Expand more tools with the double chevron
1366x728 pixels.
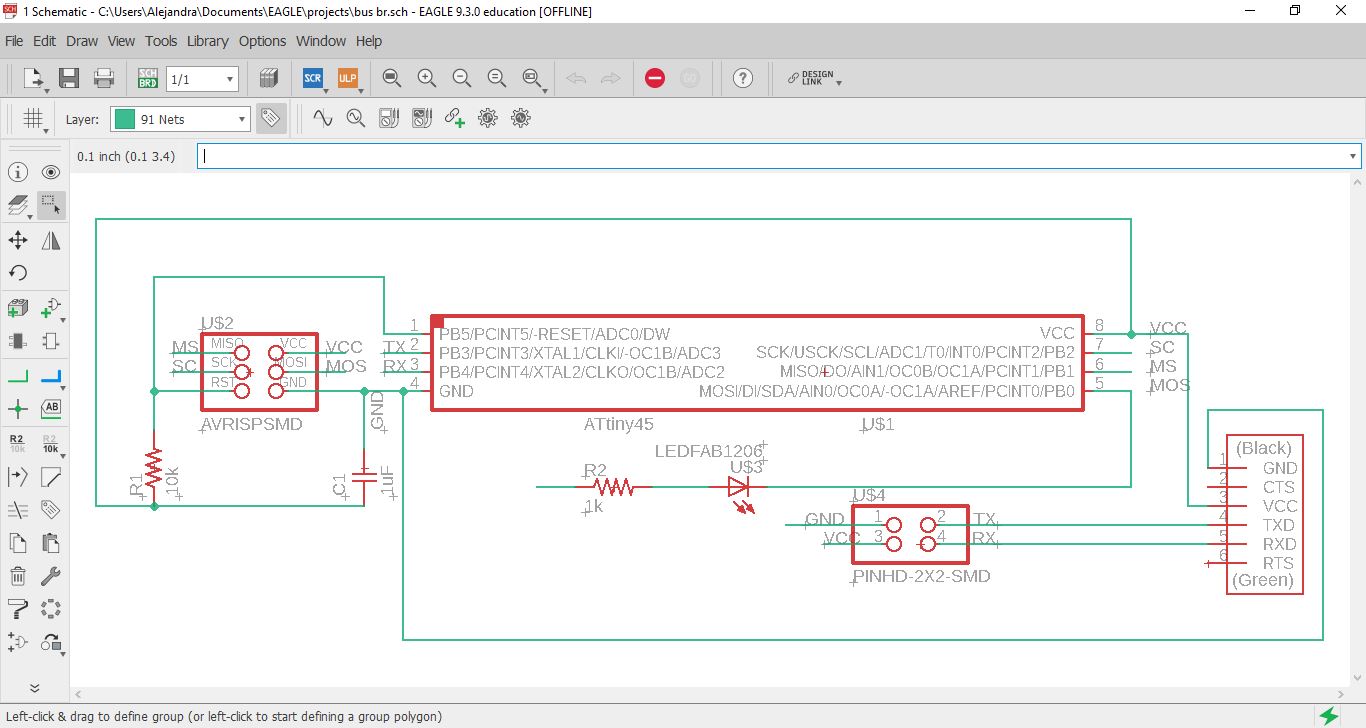[x=34, y=688]
